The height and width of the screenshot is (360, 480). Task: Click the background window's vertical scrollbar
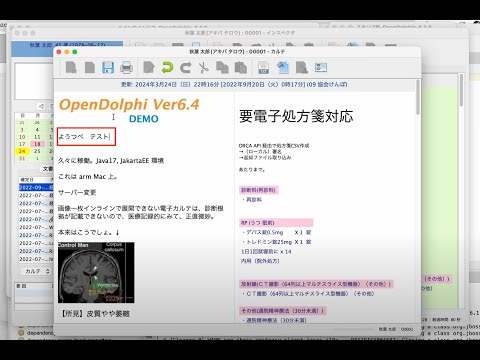tap(461, 90)
